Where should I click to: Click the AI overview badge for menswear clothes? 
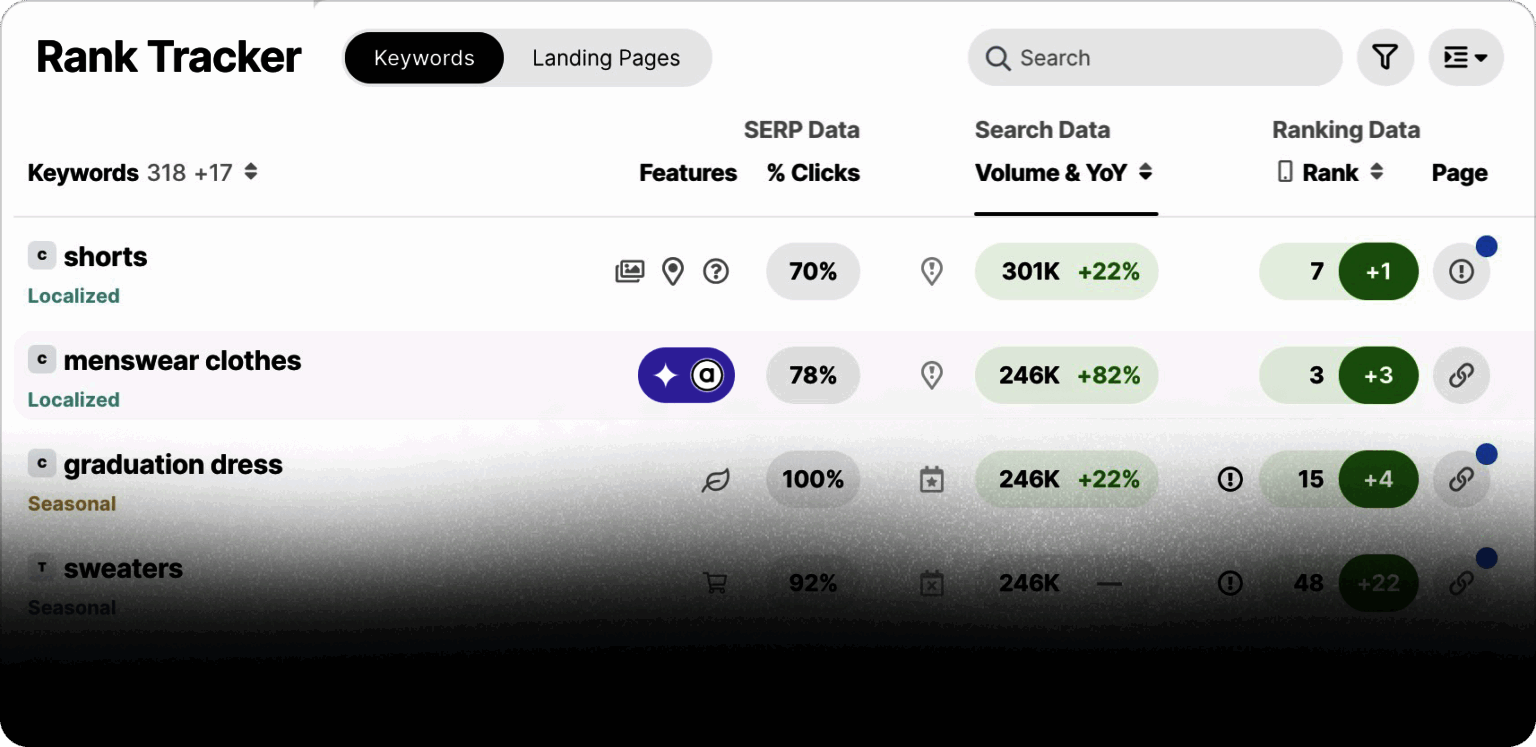[686, 375]
